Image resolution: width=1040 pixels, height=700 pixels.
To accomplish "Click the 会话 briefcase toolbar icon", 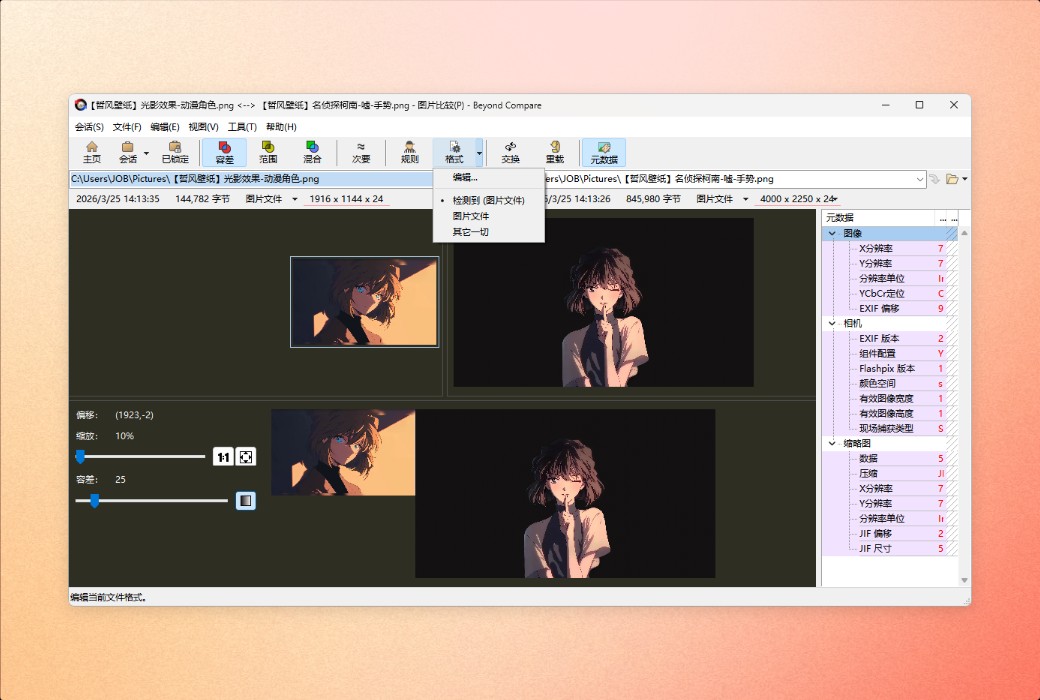I will click(127, 152).
